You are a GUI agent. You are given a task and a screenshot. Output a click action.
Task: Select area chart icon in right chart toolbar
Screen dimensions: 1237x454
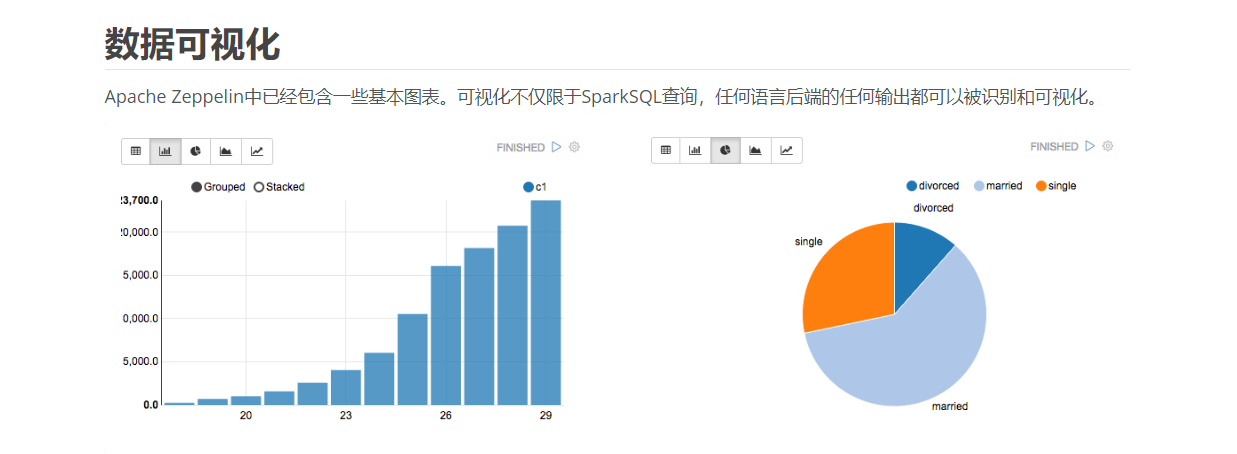[x=756, y=151]
